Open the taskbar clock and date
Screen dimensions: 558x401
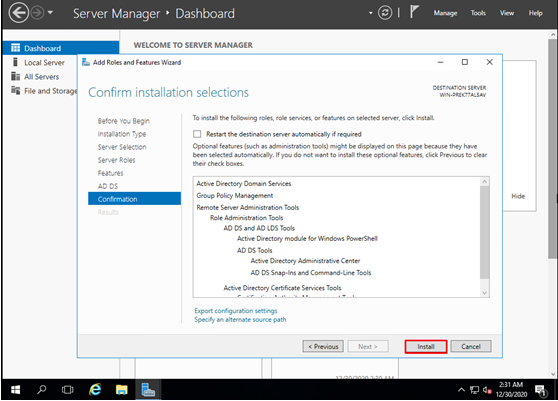511,390
